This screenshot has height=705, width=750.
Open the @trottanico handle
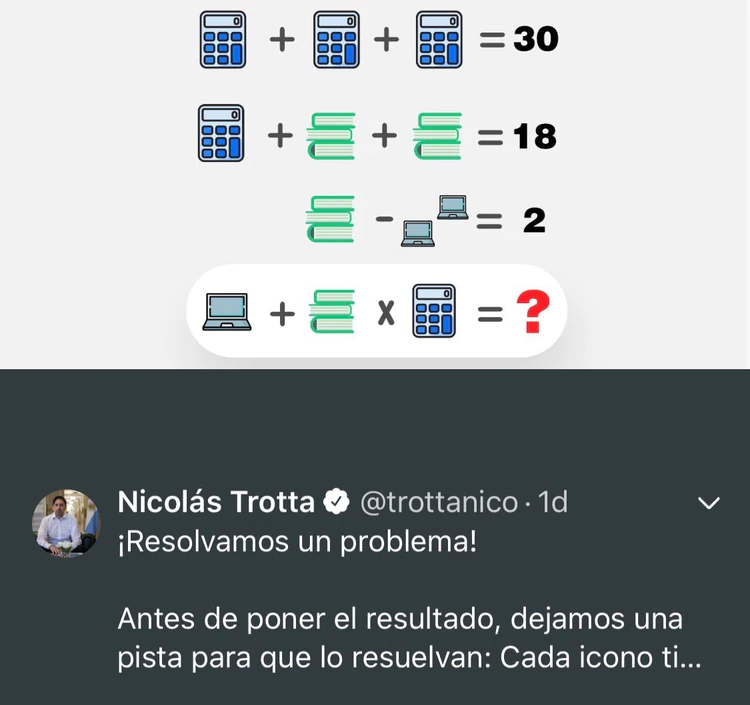[x=439, y=502]
